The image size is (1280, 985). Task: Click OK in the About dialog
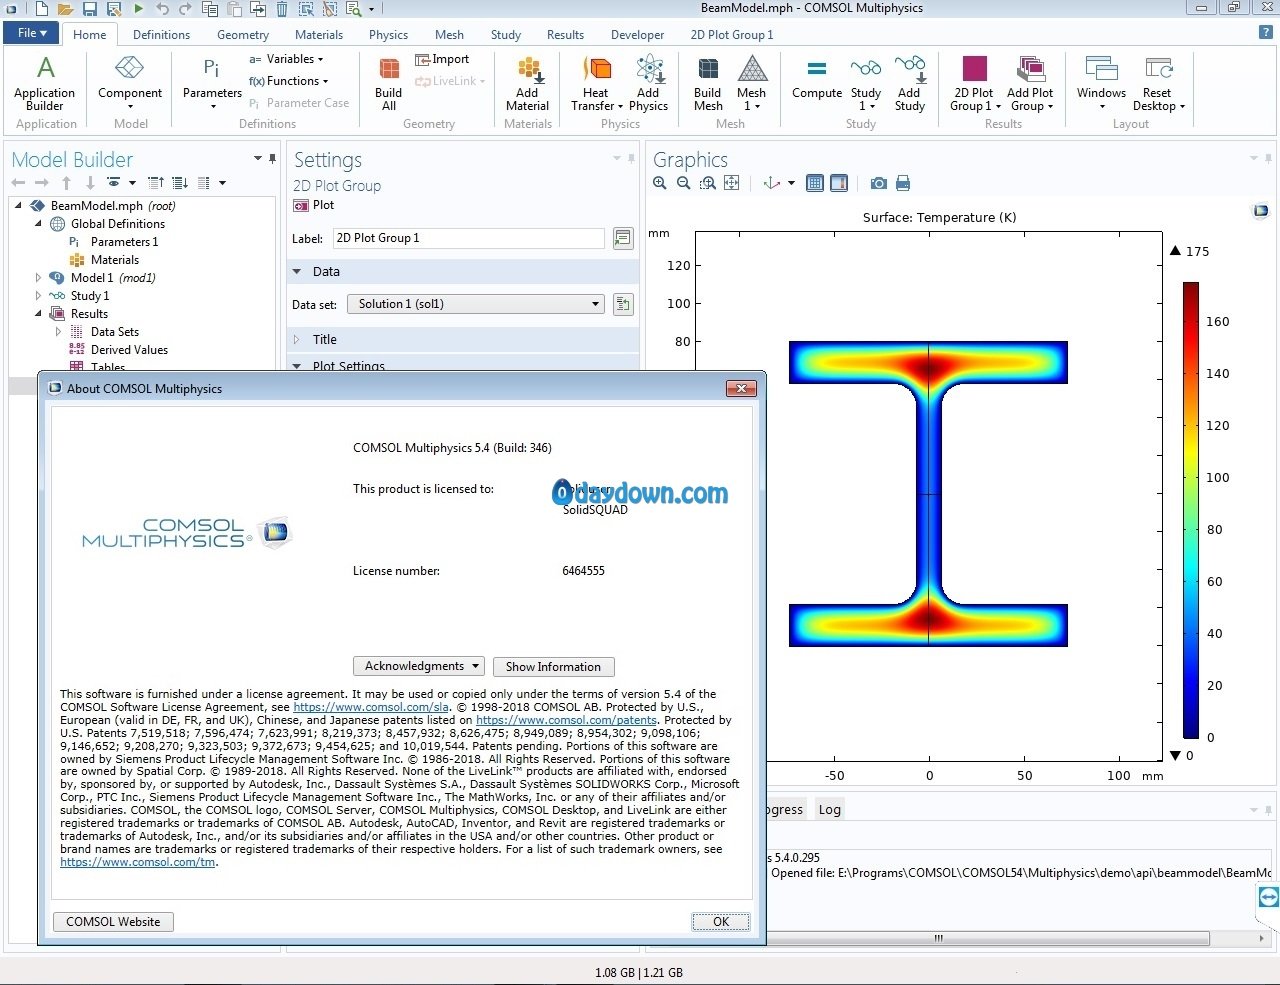pos(721,922)
